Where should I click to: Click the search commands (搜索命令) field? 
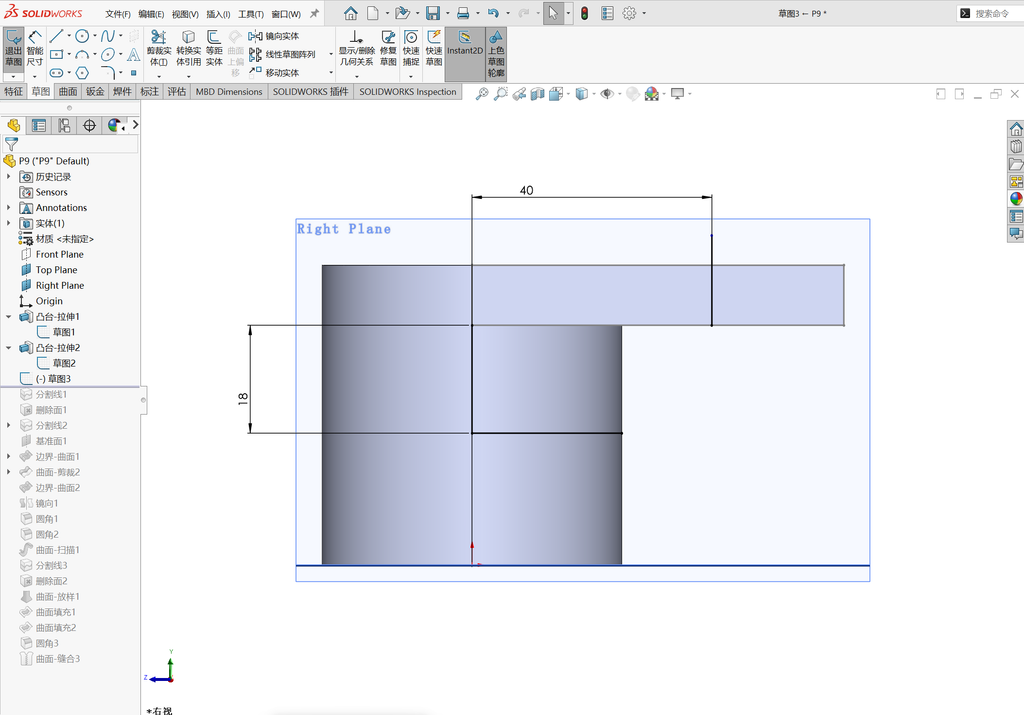click(x=992, y=13)
